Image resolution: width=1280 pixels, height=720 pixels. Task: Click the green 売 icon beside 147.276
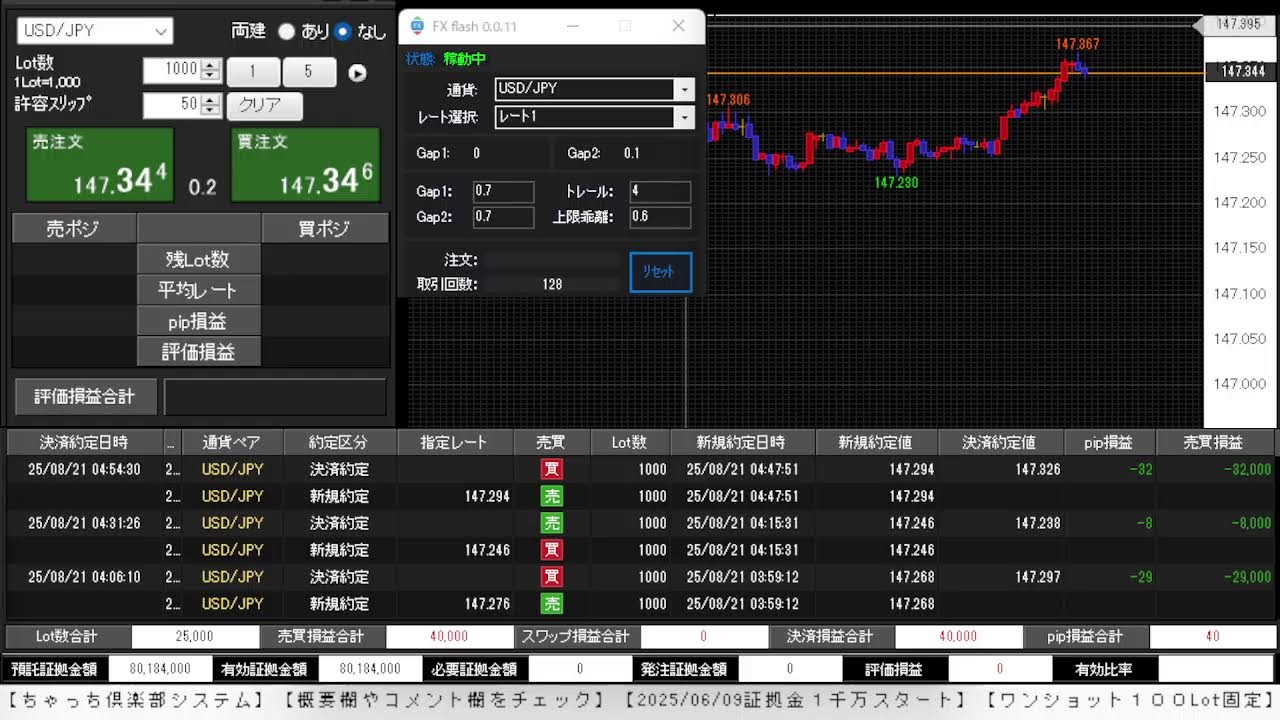click(x=552, y=604)
